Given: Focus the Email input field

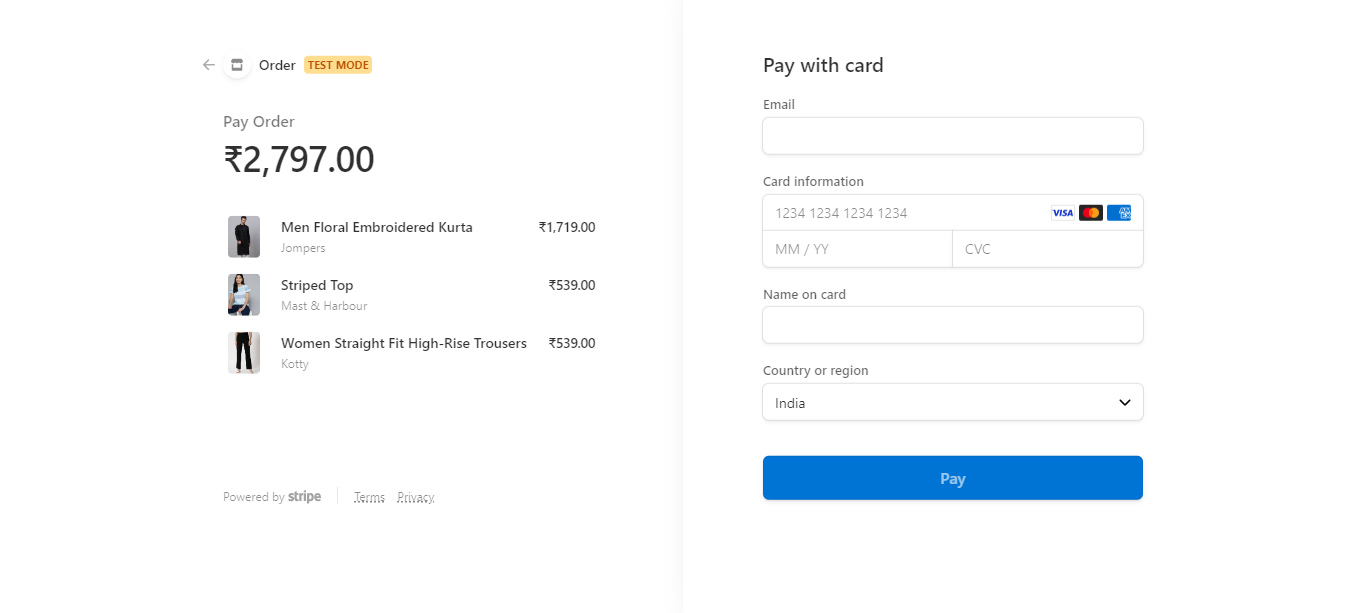Looking at the screenshot, I should click(x=952, y=136).
